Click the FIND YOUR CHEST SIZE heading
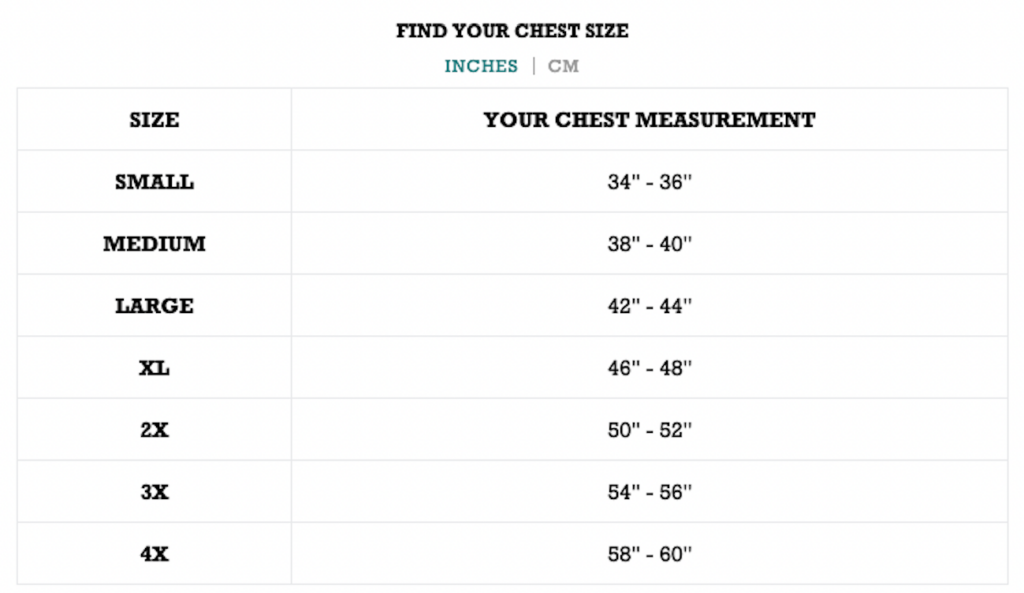The width and height of the screenshot is (1024, 593). point(512,31)
